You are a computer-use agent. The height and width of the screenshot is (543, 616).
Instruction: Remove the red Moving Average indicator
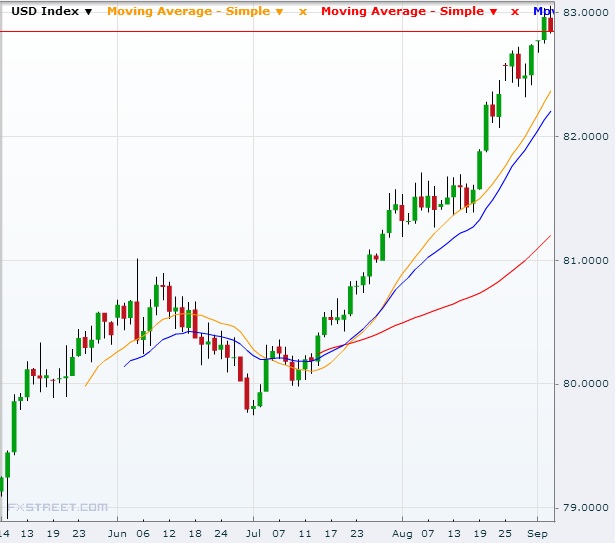(515, 12)
